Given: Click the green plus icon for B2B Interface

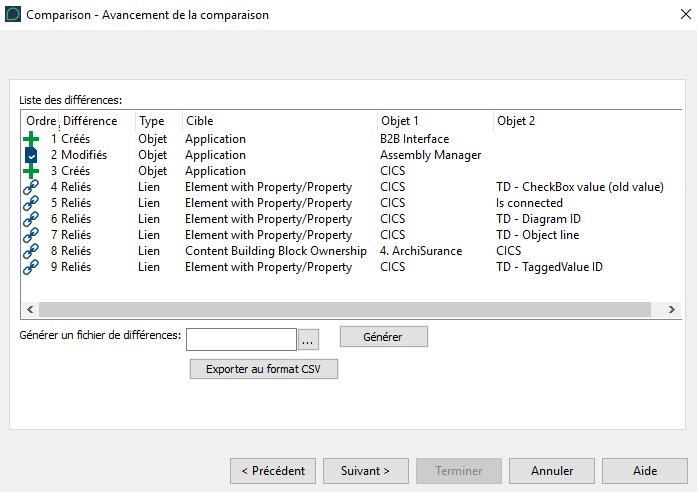Looking at the screenshot, I should [31, 139].
